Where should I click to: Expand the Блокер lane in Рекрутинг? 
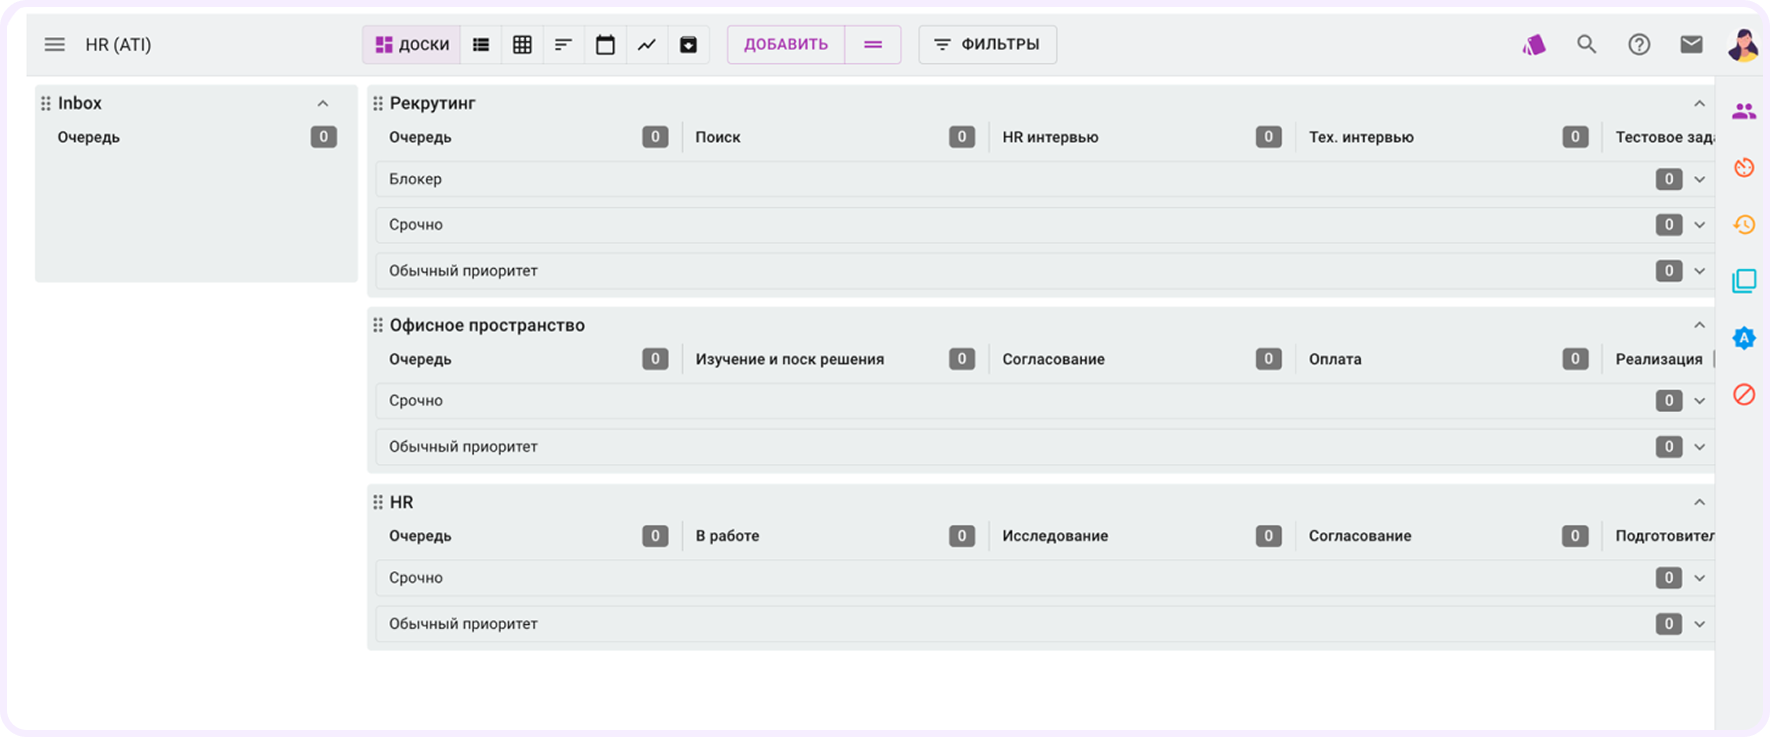click(x=1699, y=180)
